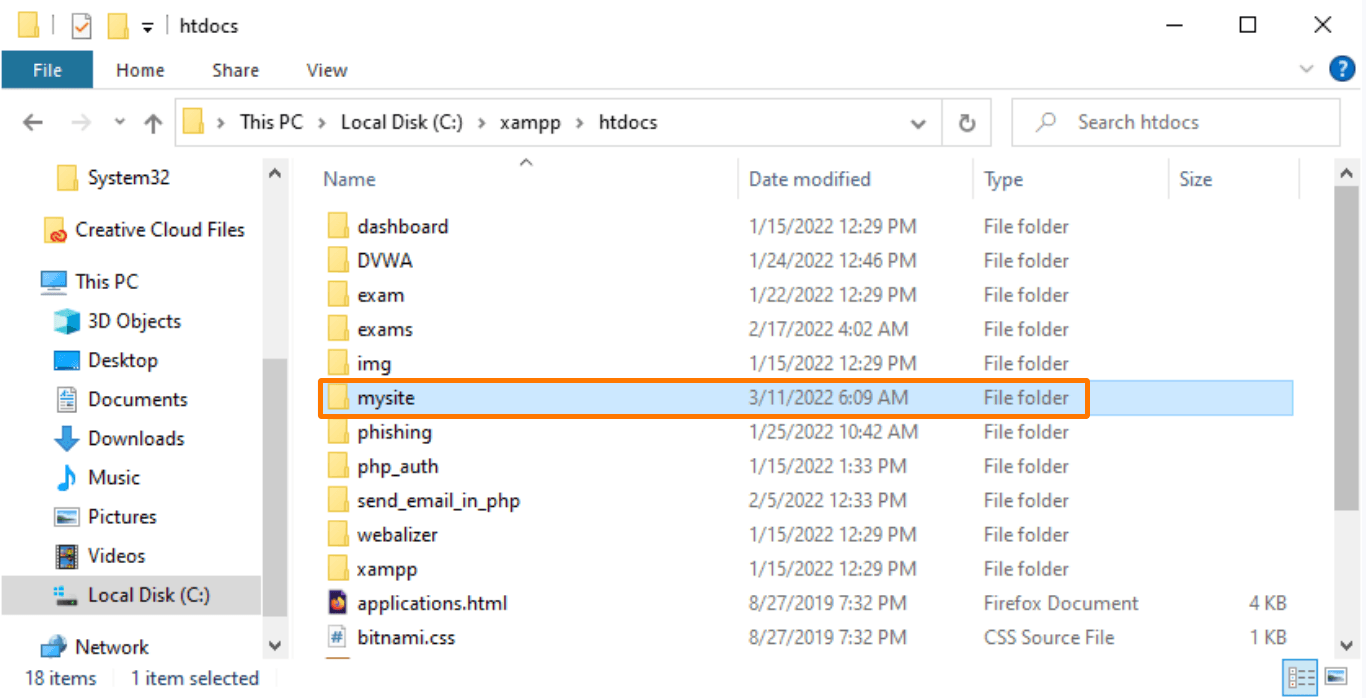Sort by the Name column header

pos(349,179)
